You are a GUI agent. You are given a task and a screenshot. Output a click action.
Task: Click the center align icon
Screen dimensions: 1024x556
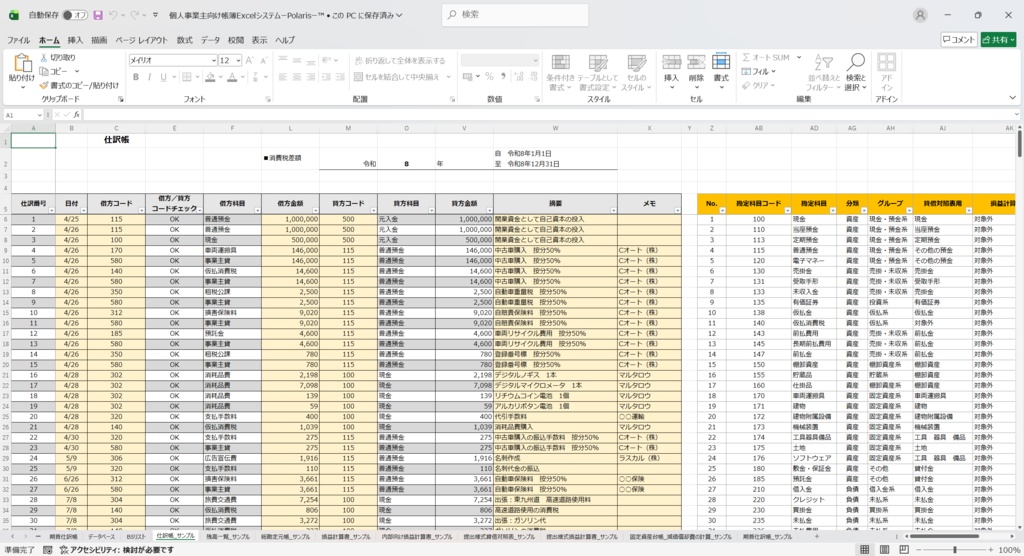point(297,77)
